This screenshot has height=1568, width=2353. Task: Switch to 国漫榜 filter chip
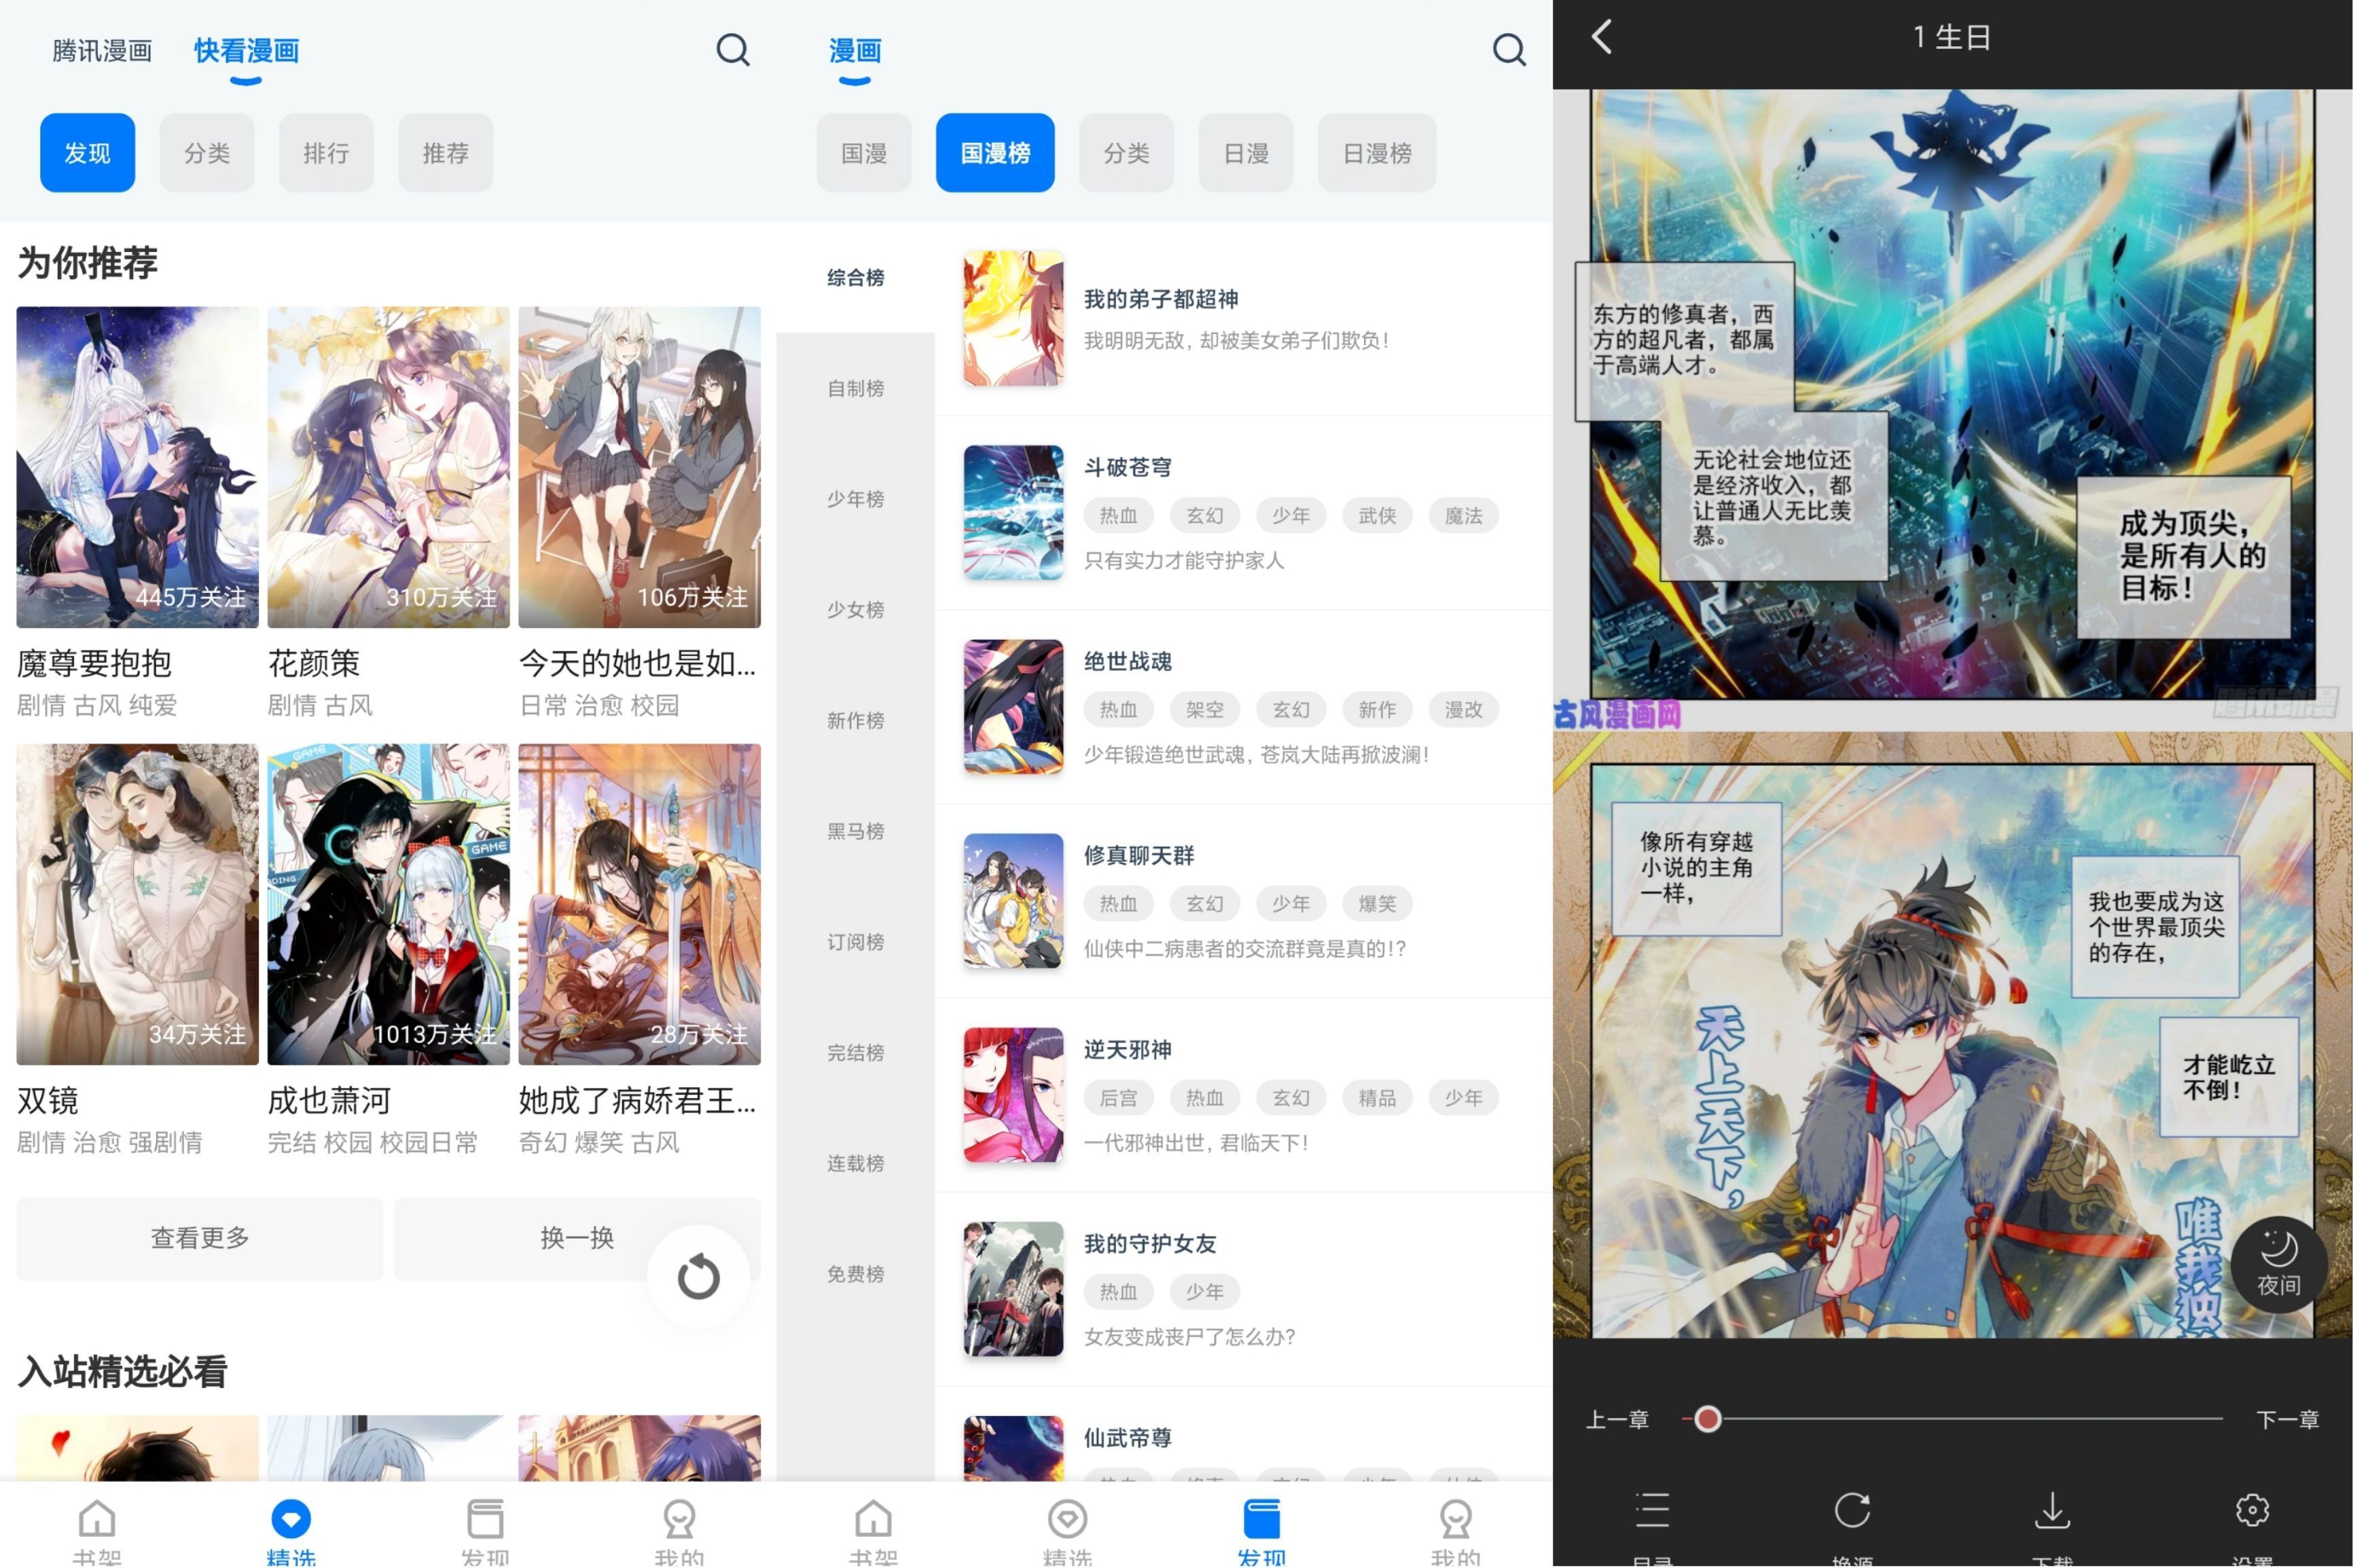(995, 153)
